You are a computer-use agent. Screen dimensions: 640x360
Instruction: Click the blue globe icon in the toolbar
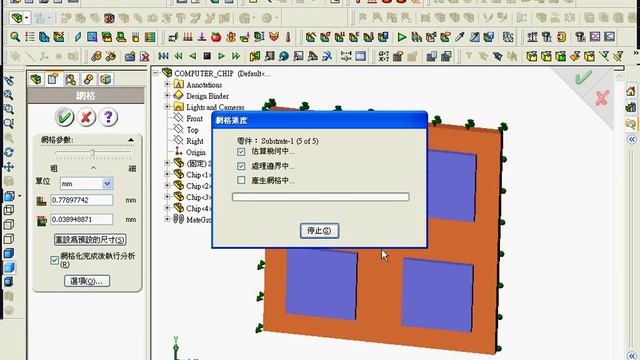pyautogui.click(x=284, y=56)
